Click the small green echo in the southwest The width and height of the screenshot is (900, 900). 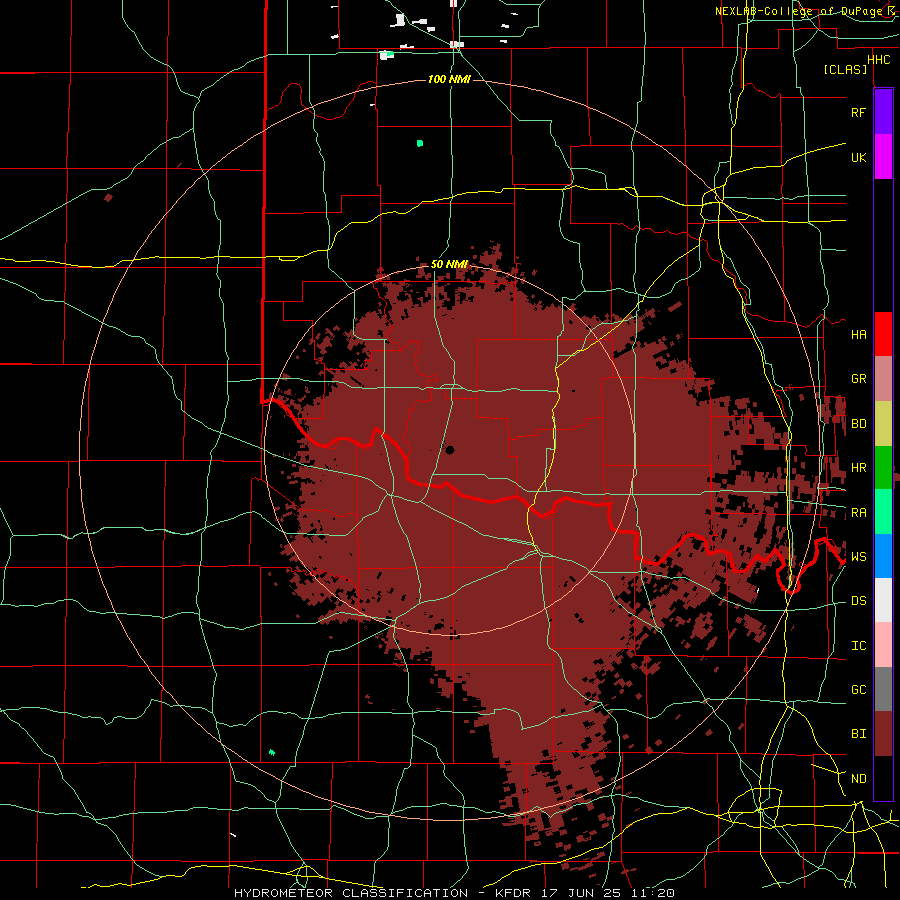271,752
